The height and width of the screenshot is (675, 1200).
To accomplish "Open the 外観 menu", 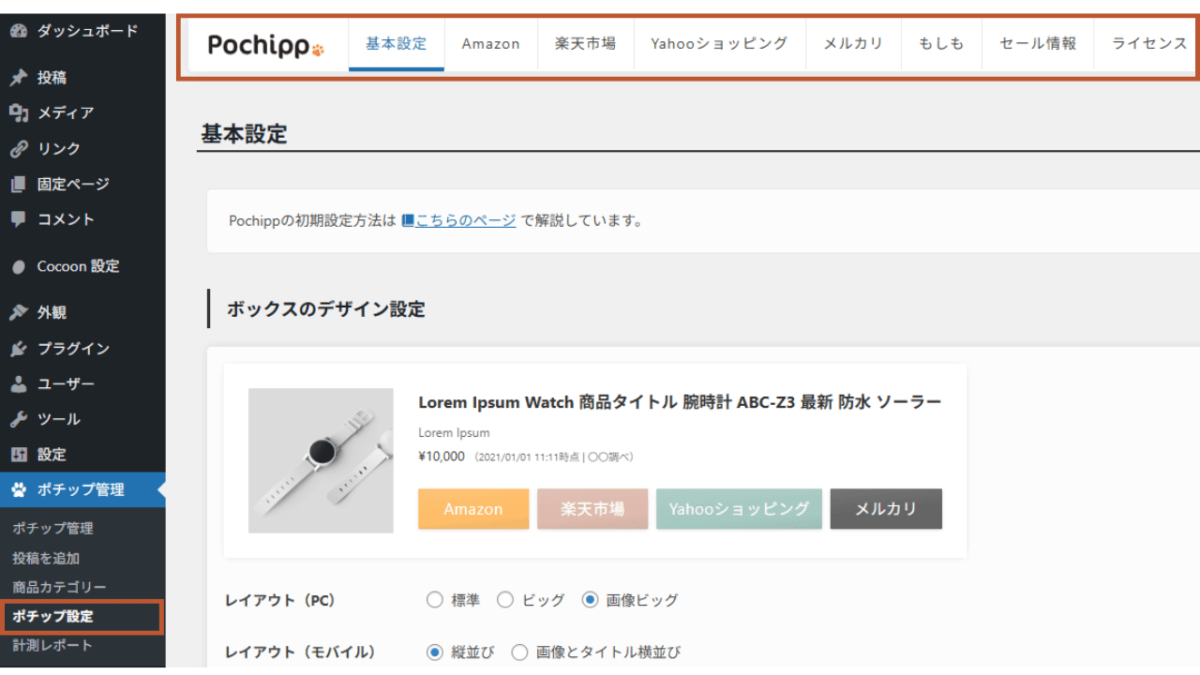I will pyautogui.click(x=83, y=313).
